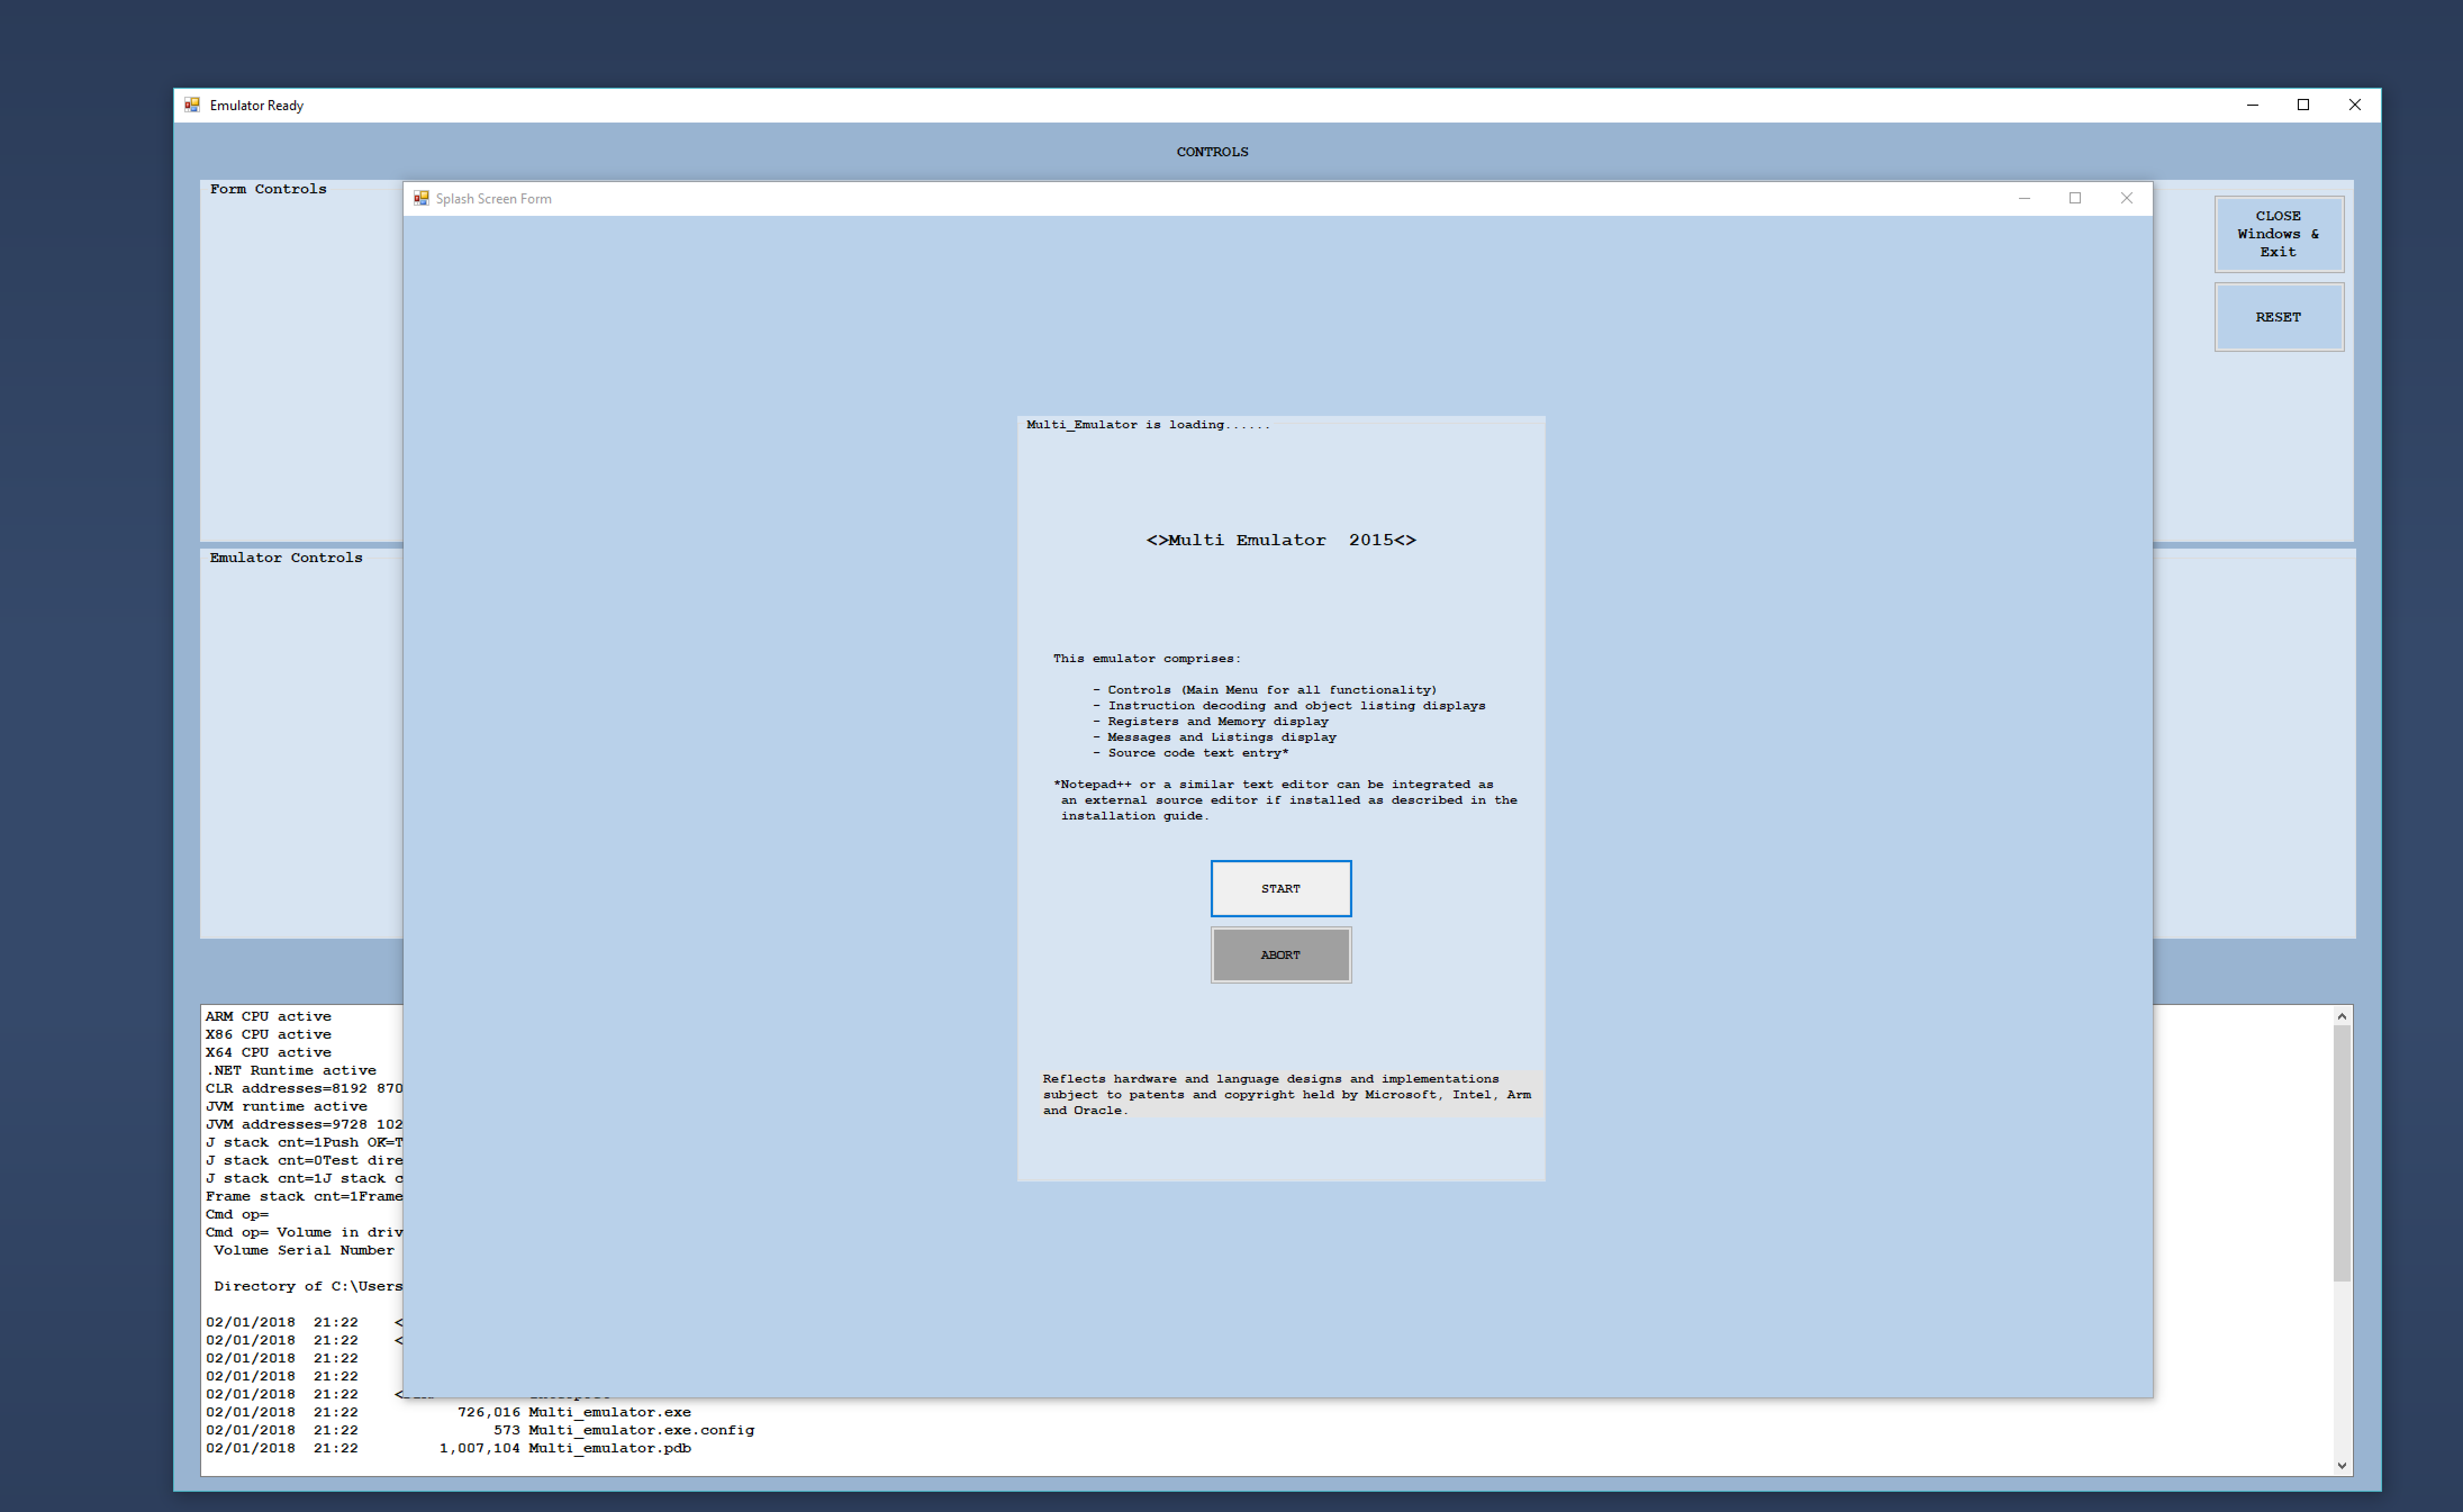Click the 'Emulator Controls' group label
Image resolution: width=2463 pixels, height=1512 pixels.
286,558
